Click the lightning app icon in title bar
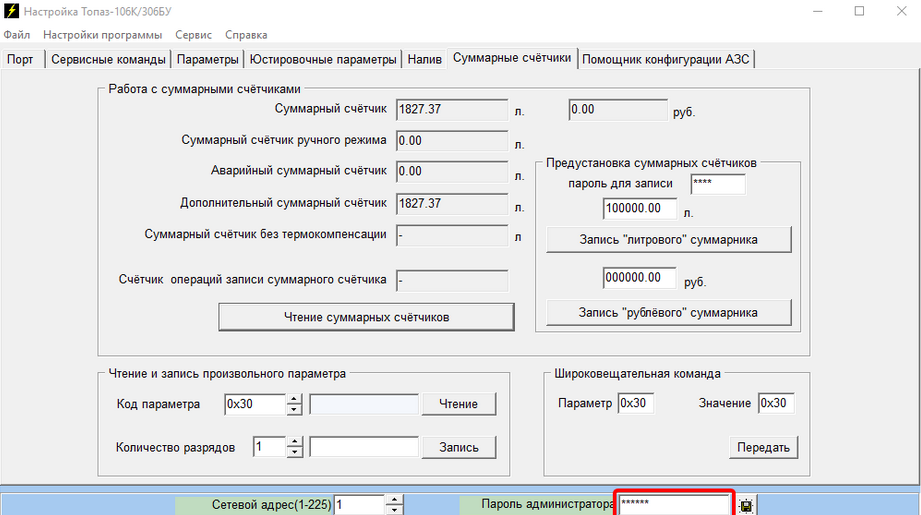 point(11,11)
